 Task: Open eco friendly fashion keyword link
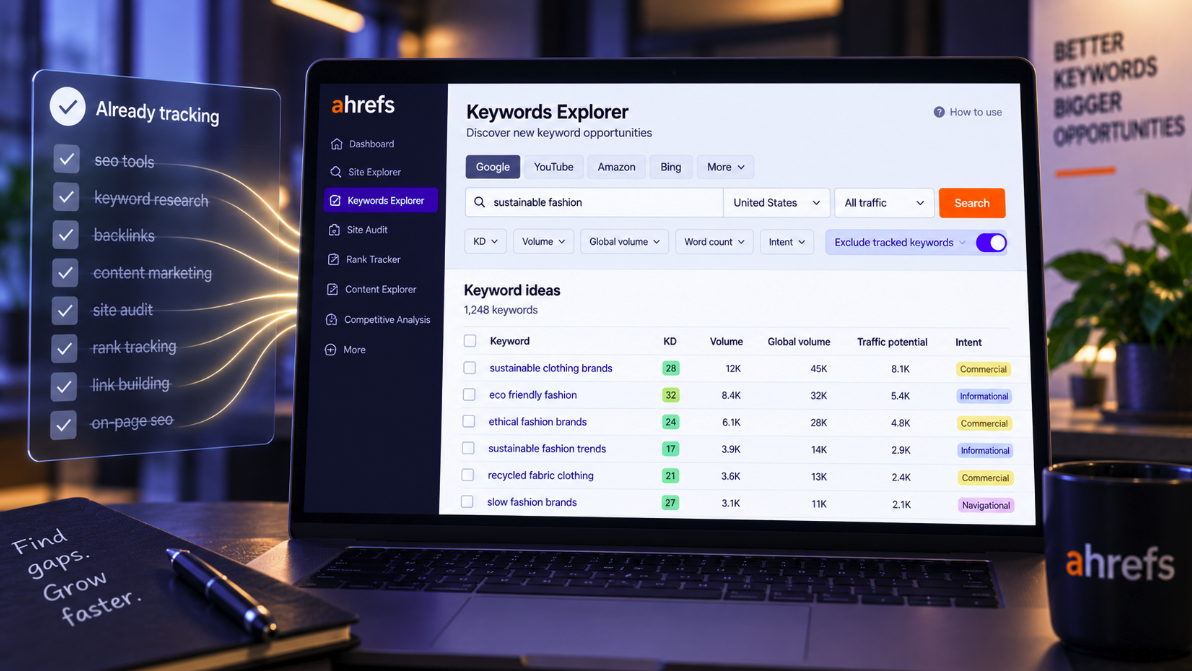pyautogui.click(x=533, y=394)
